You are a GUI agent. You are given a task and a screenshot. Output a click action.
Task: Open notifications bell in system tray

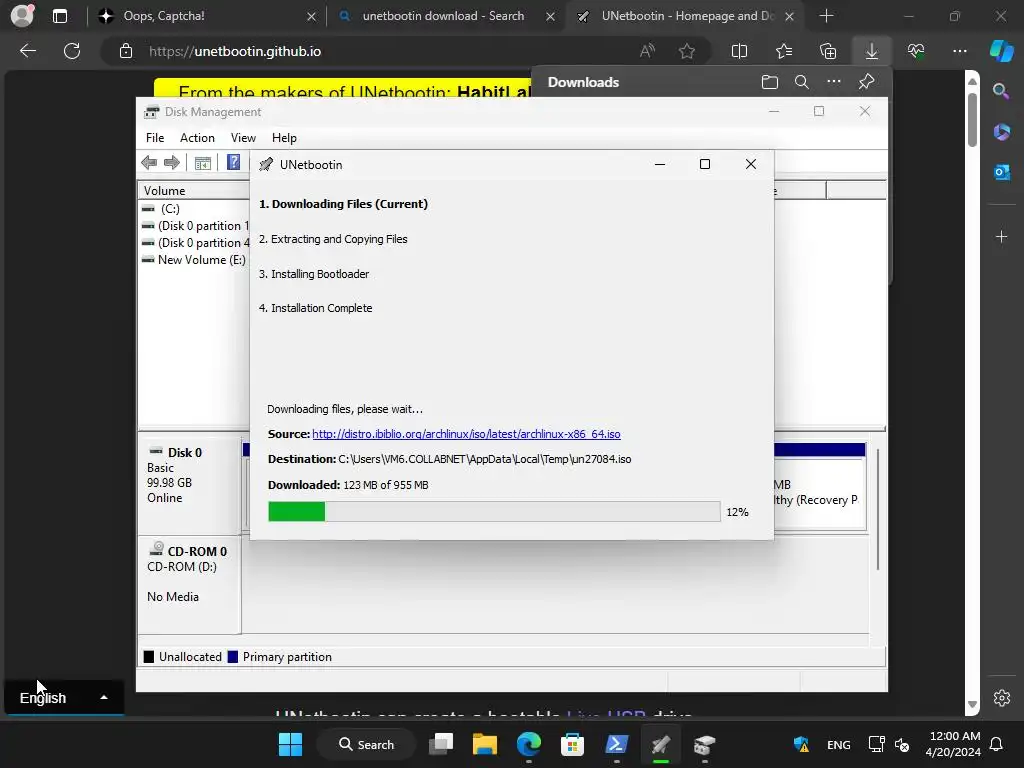[x=996, y=744]
